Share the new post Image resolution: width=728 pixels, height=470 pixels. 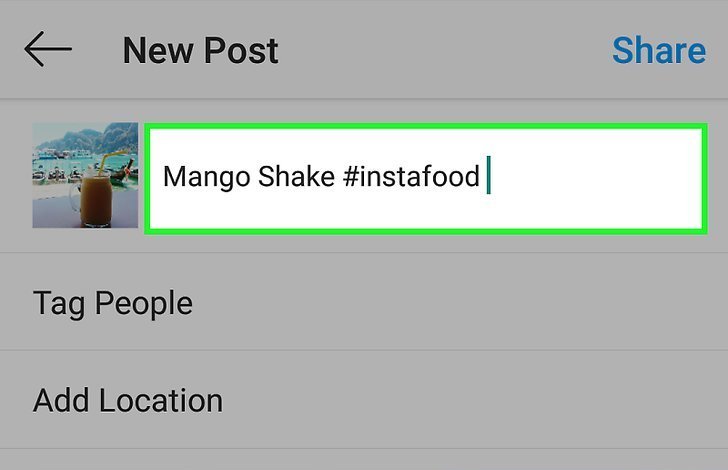(659, 50)
